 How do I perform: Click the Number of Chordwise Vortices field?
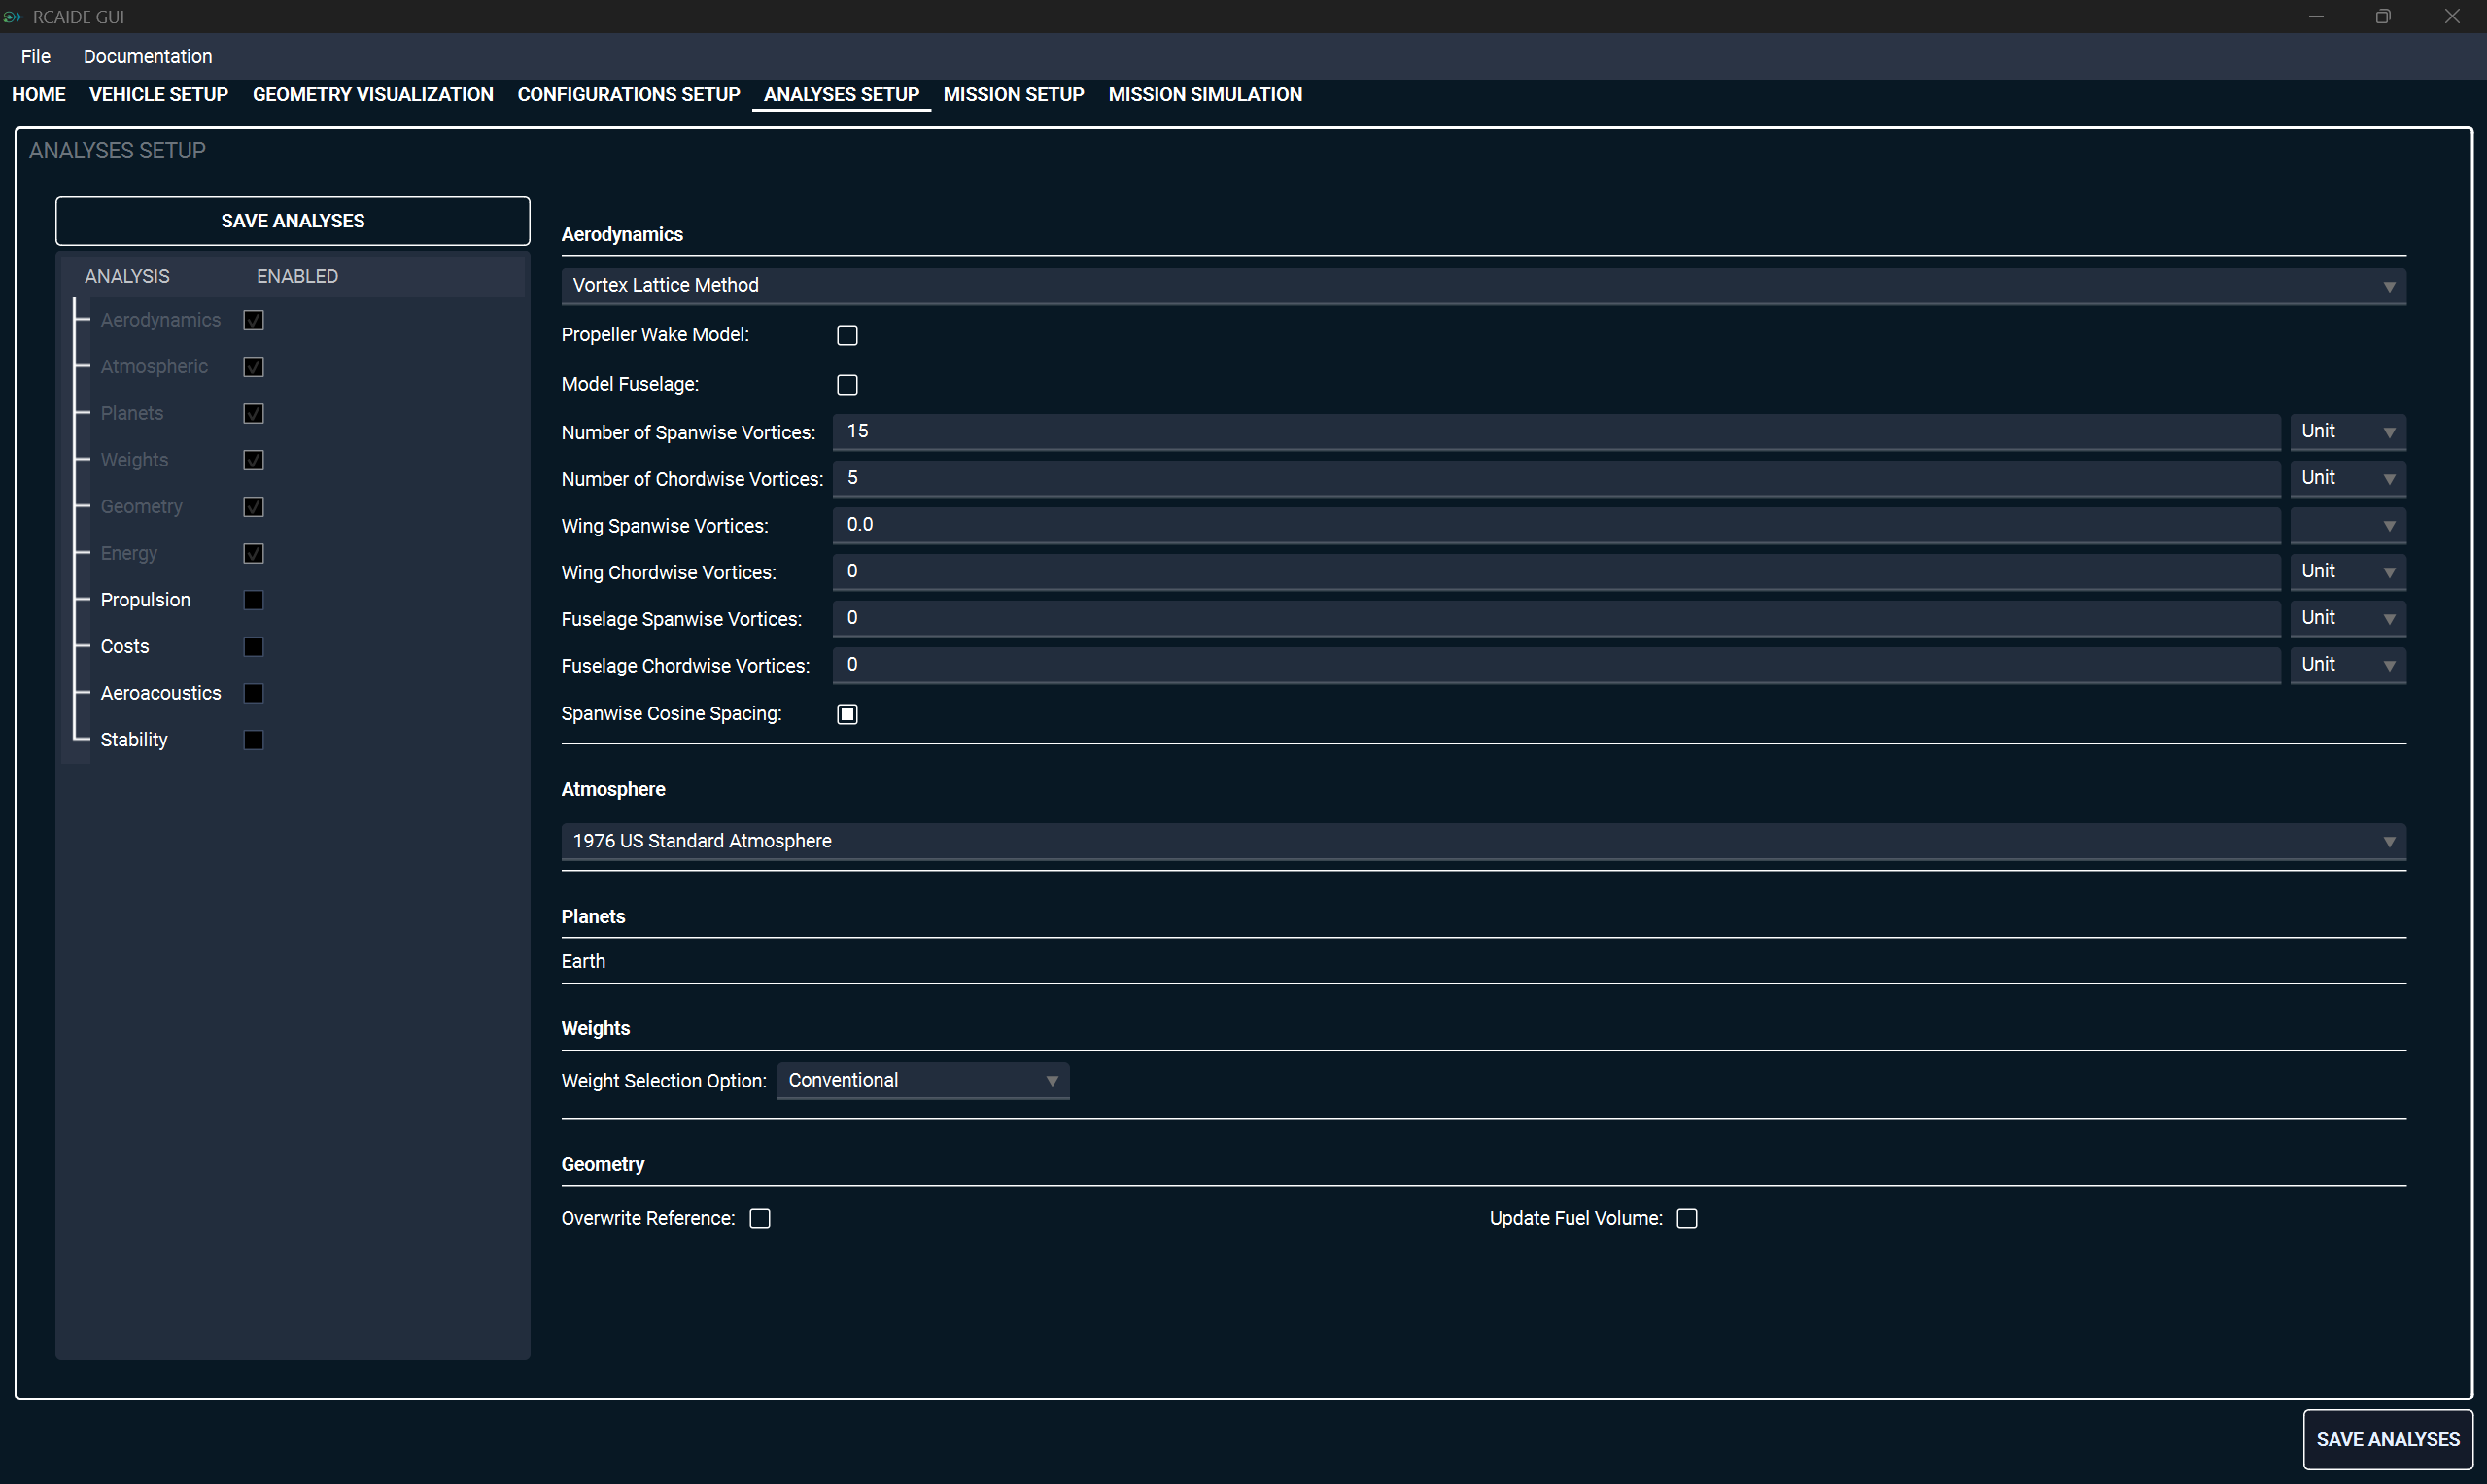tap(1557, 479)
